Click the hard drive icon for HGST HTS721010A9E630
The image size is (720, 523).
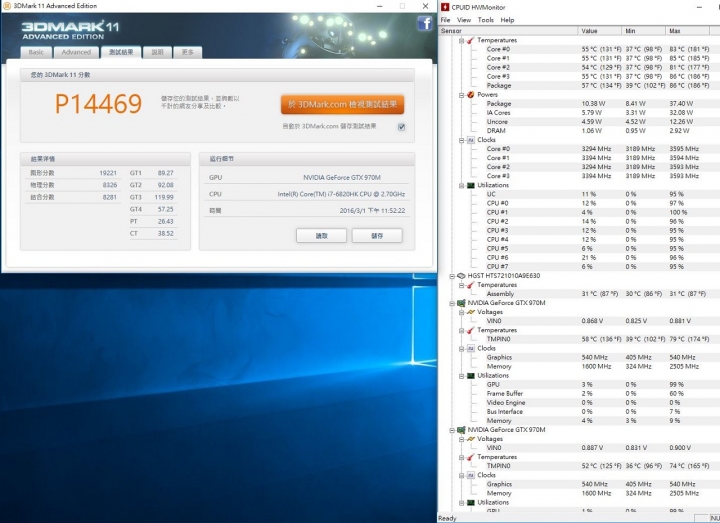point(461,275)
